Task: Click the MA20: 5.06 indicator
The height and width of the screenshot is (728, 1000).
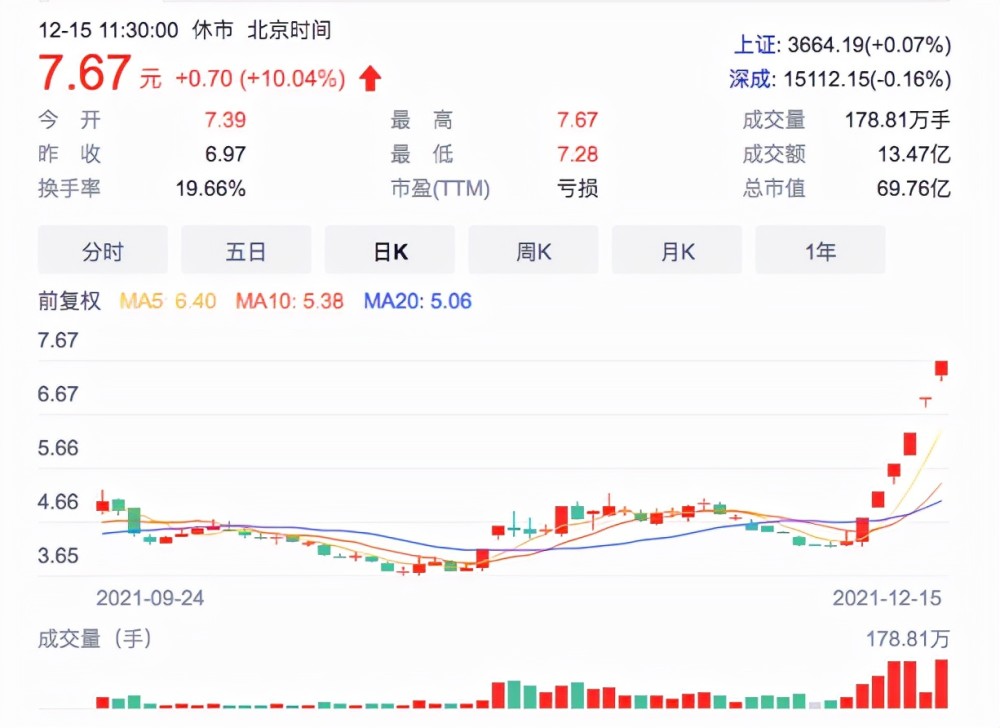Action: point(418,301)
